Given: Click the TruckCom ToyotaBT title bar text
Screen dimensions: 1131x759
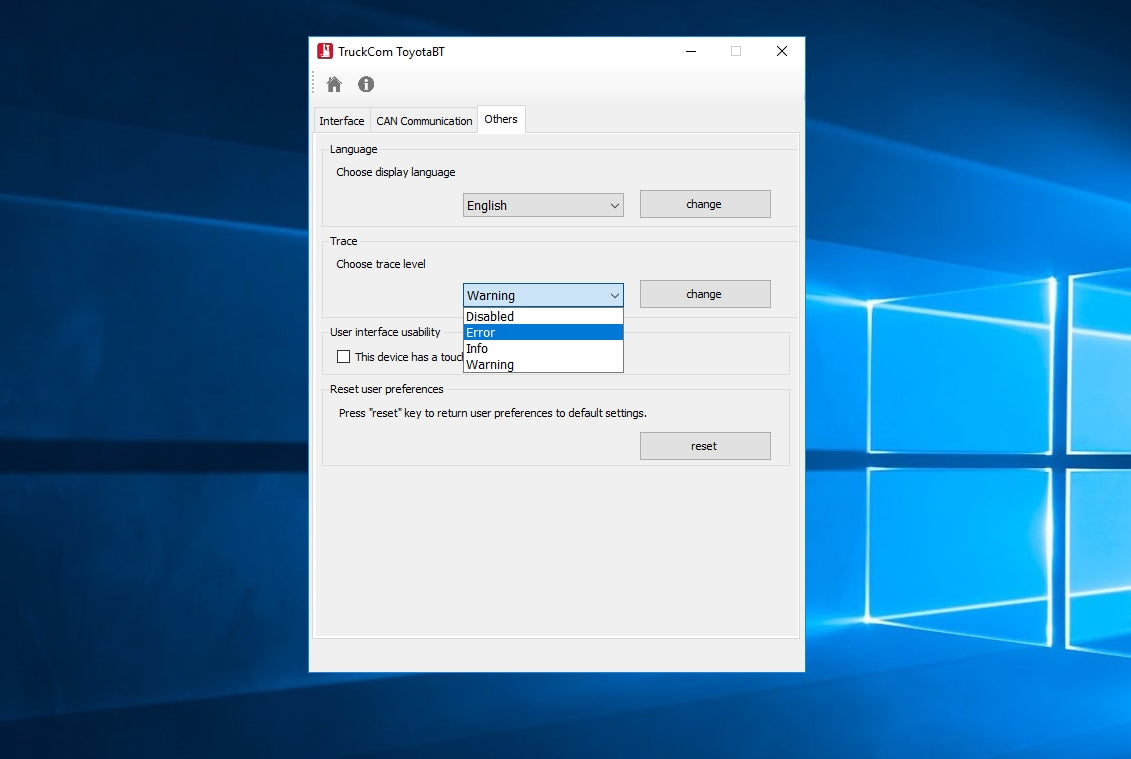Looking at the screenshot, I should click(x=391, y=52).
